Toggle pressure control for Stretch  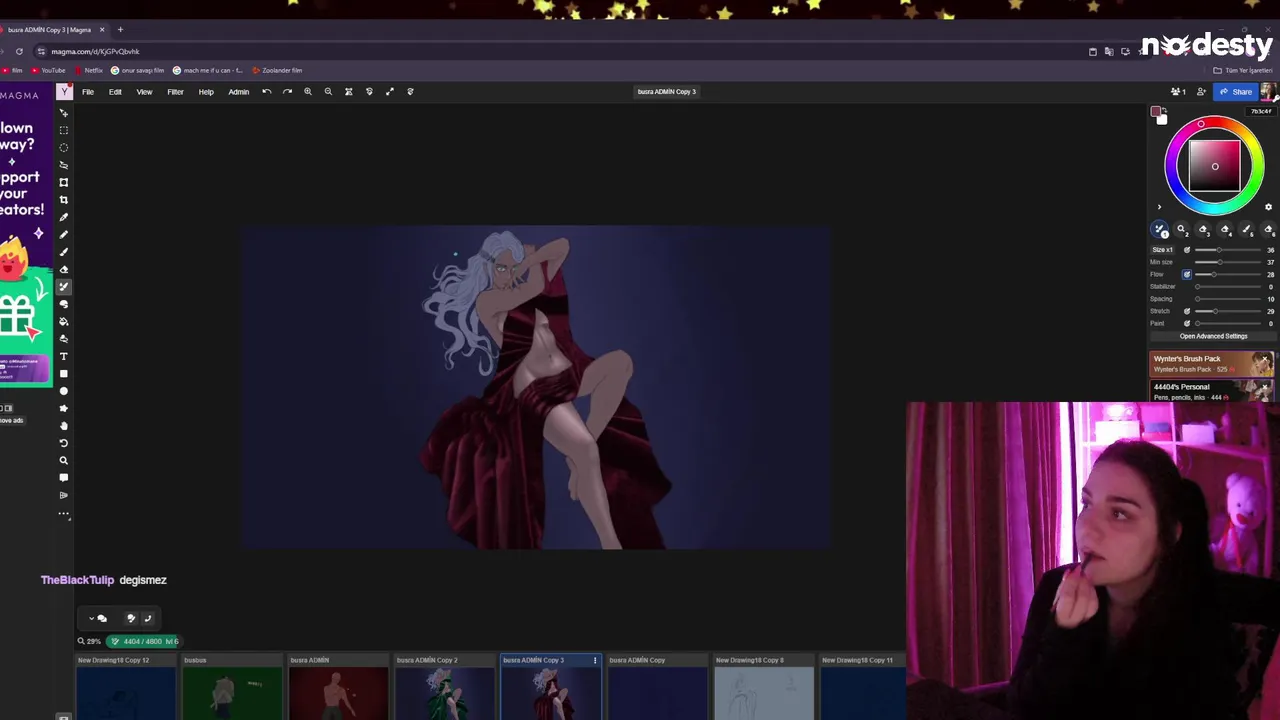[1187, 311]
